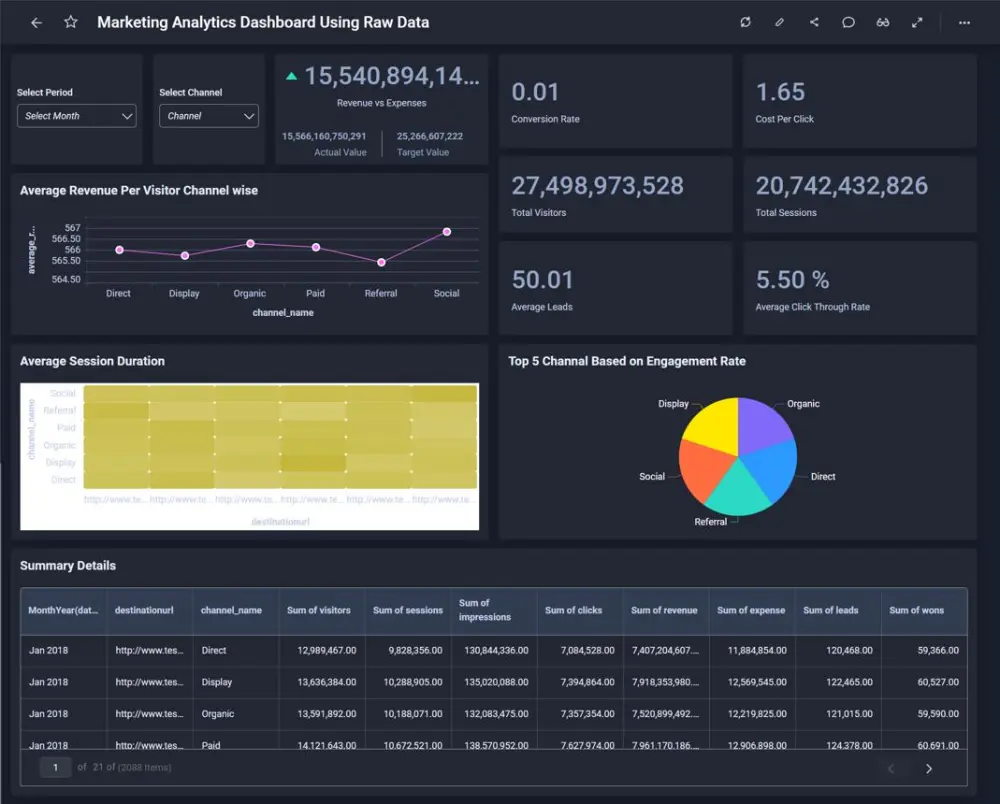Sort by destinationurl column header

point(150,610)
